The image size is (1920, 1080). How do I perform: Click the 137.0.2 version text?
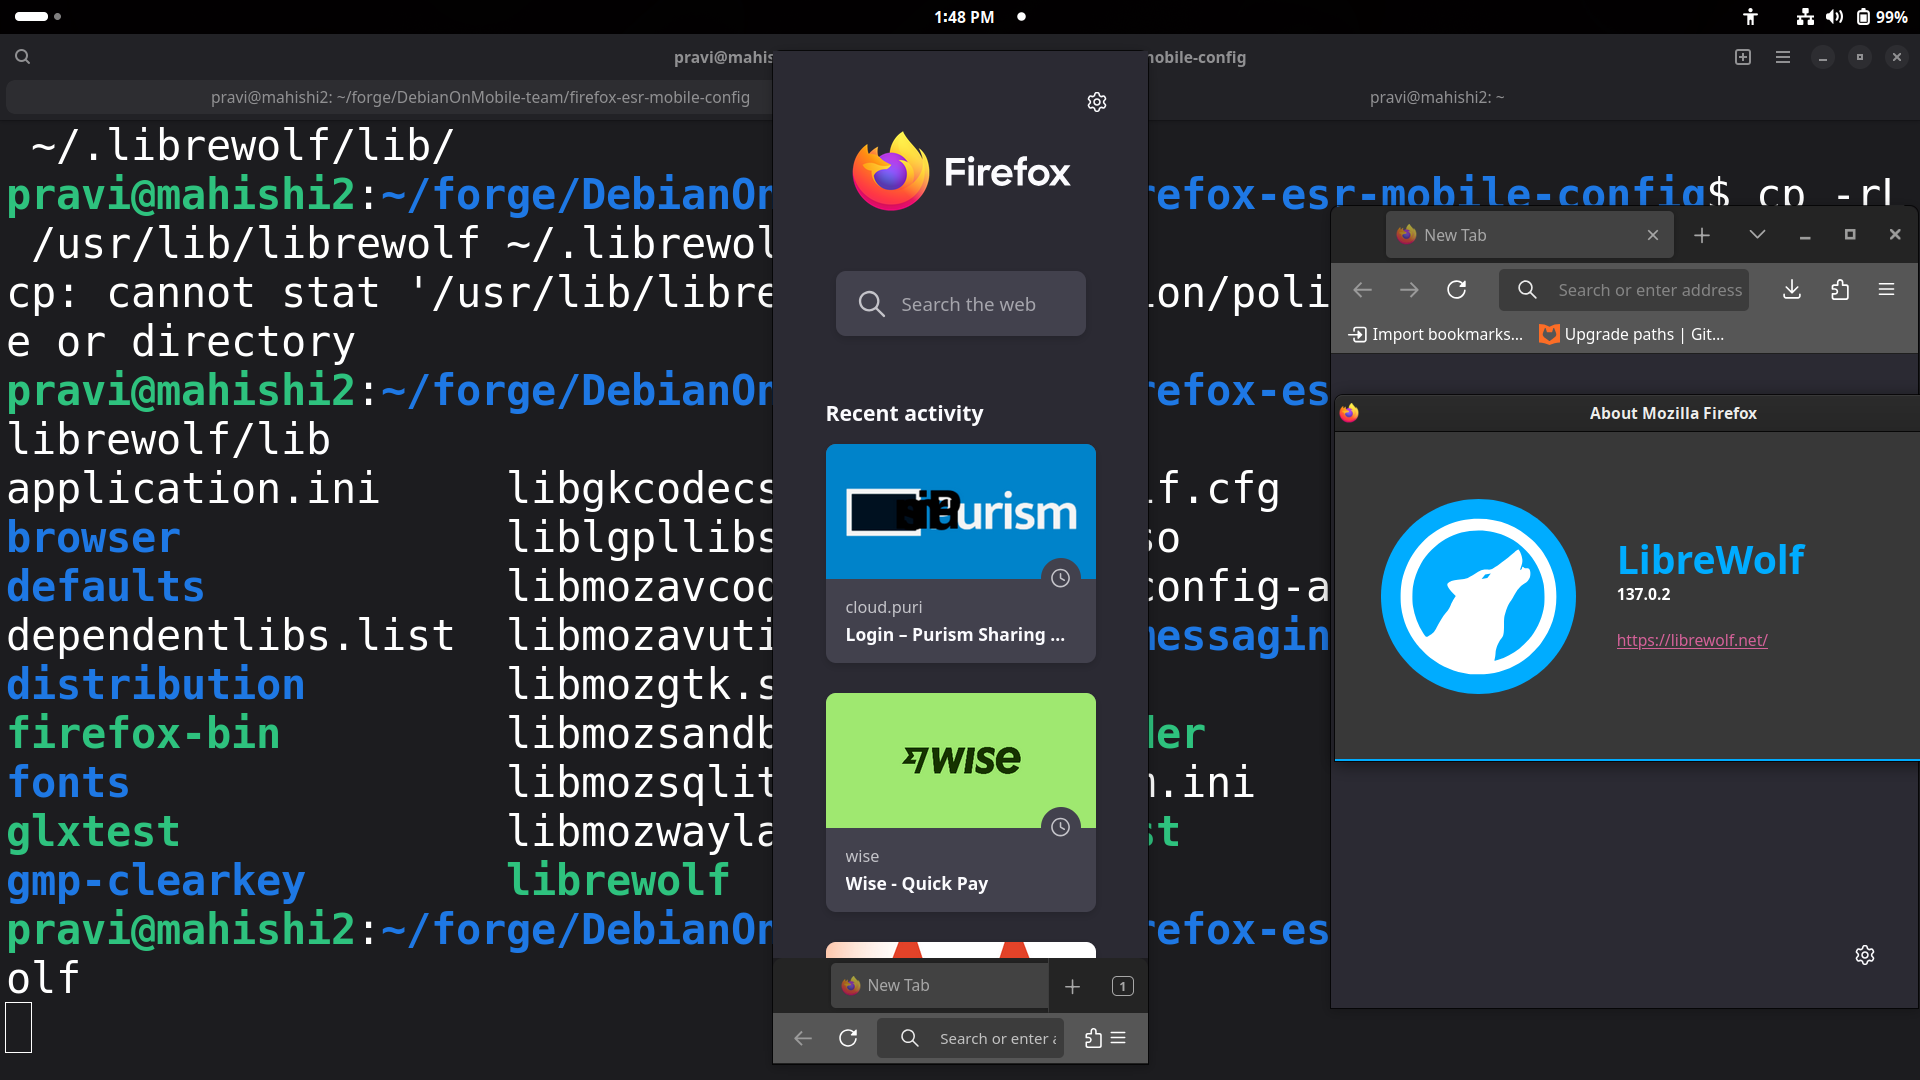coord(1643,594)
